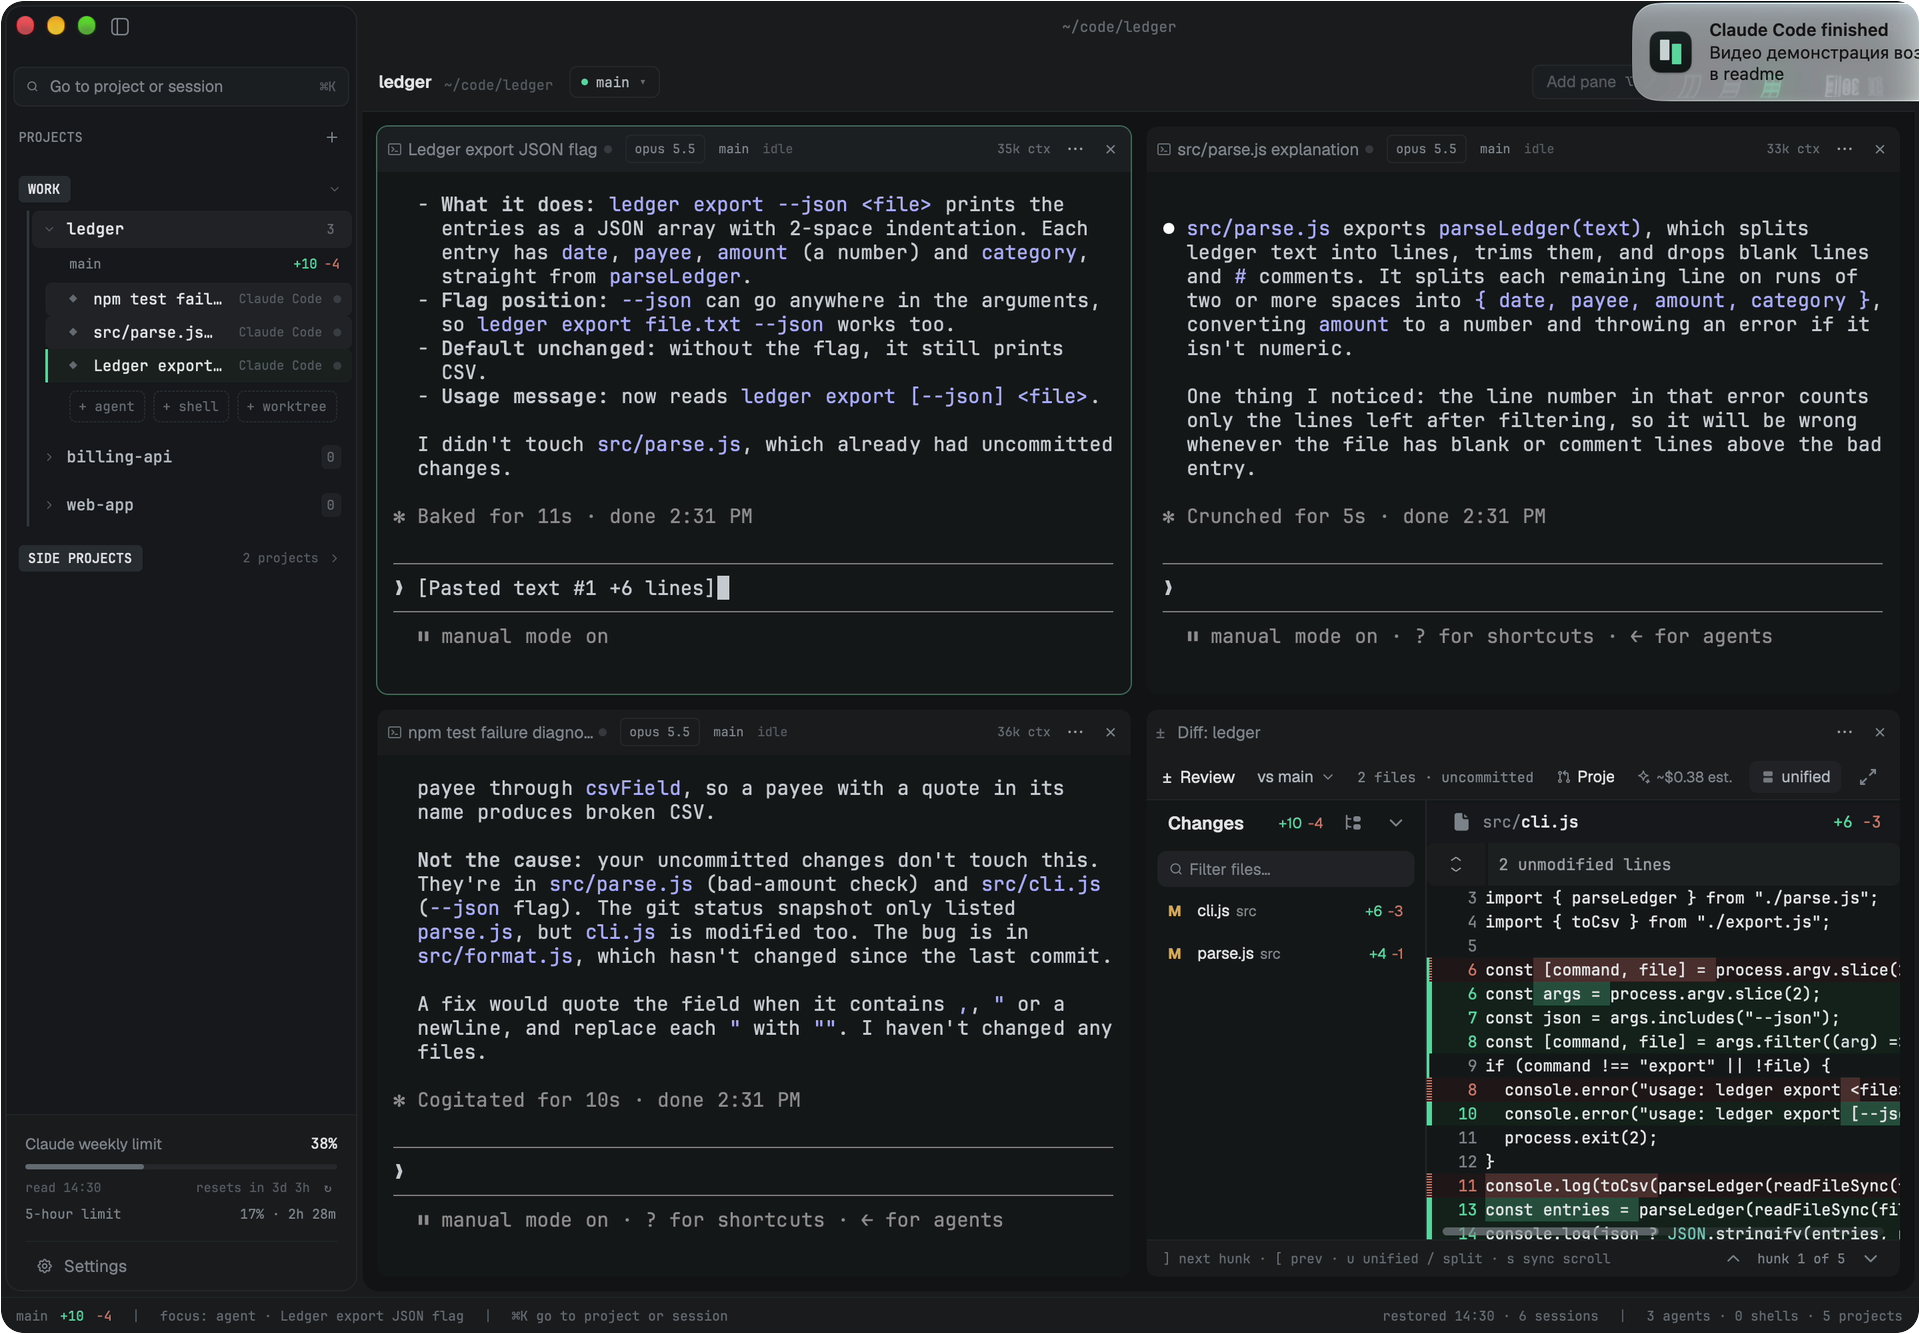The width and height of the screenshot is (1920, 1334).
Task: Add a new shell to ledger
Action: (191, 407)
